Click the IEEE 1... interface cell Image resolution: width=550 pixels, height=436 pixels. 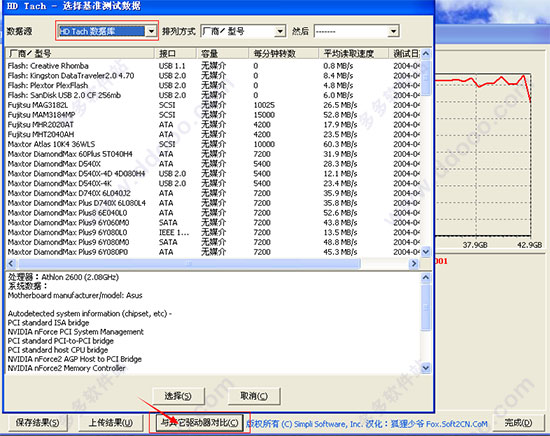[x=174, y=233]
